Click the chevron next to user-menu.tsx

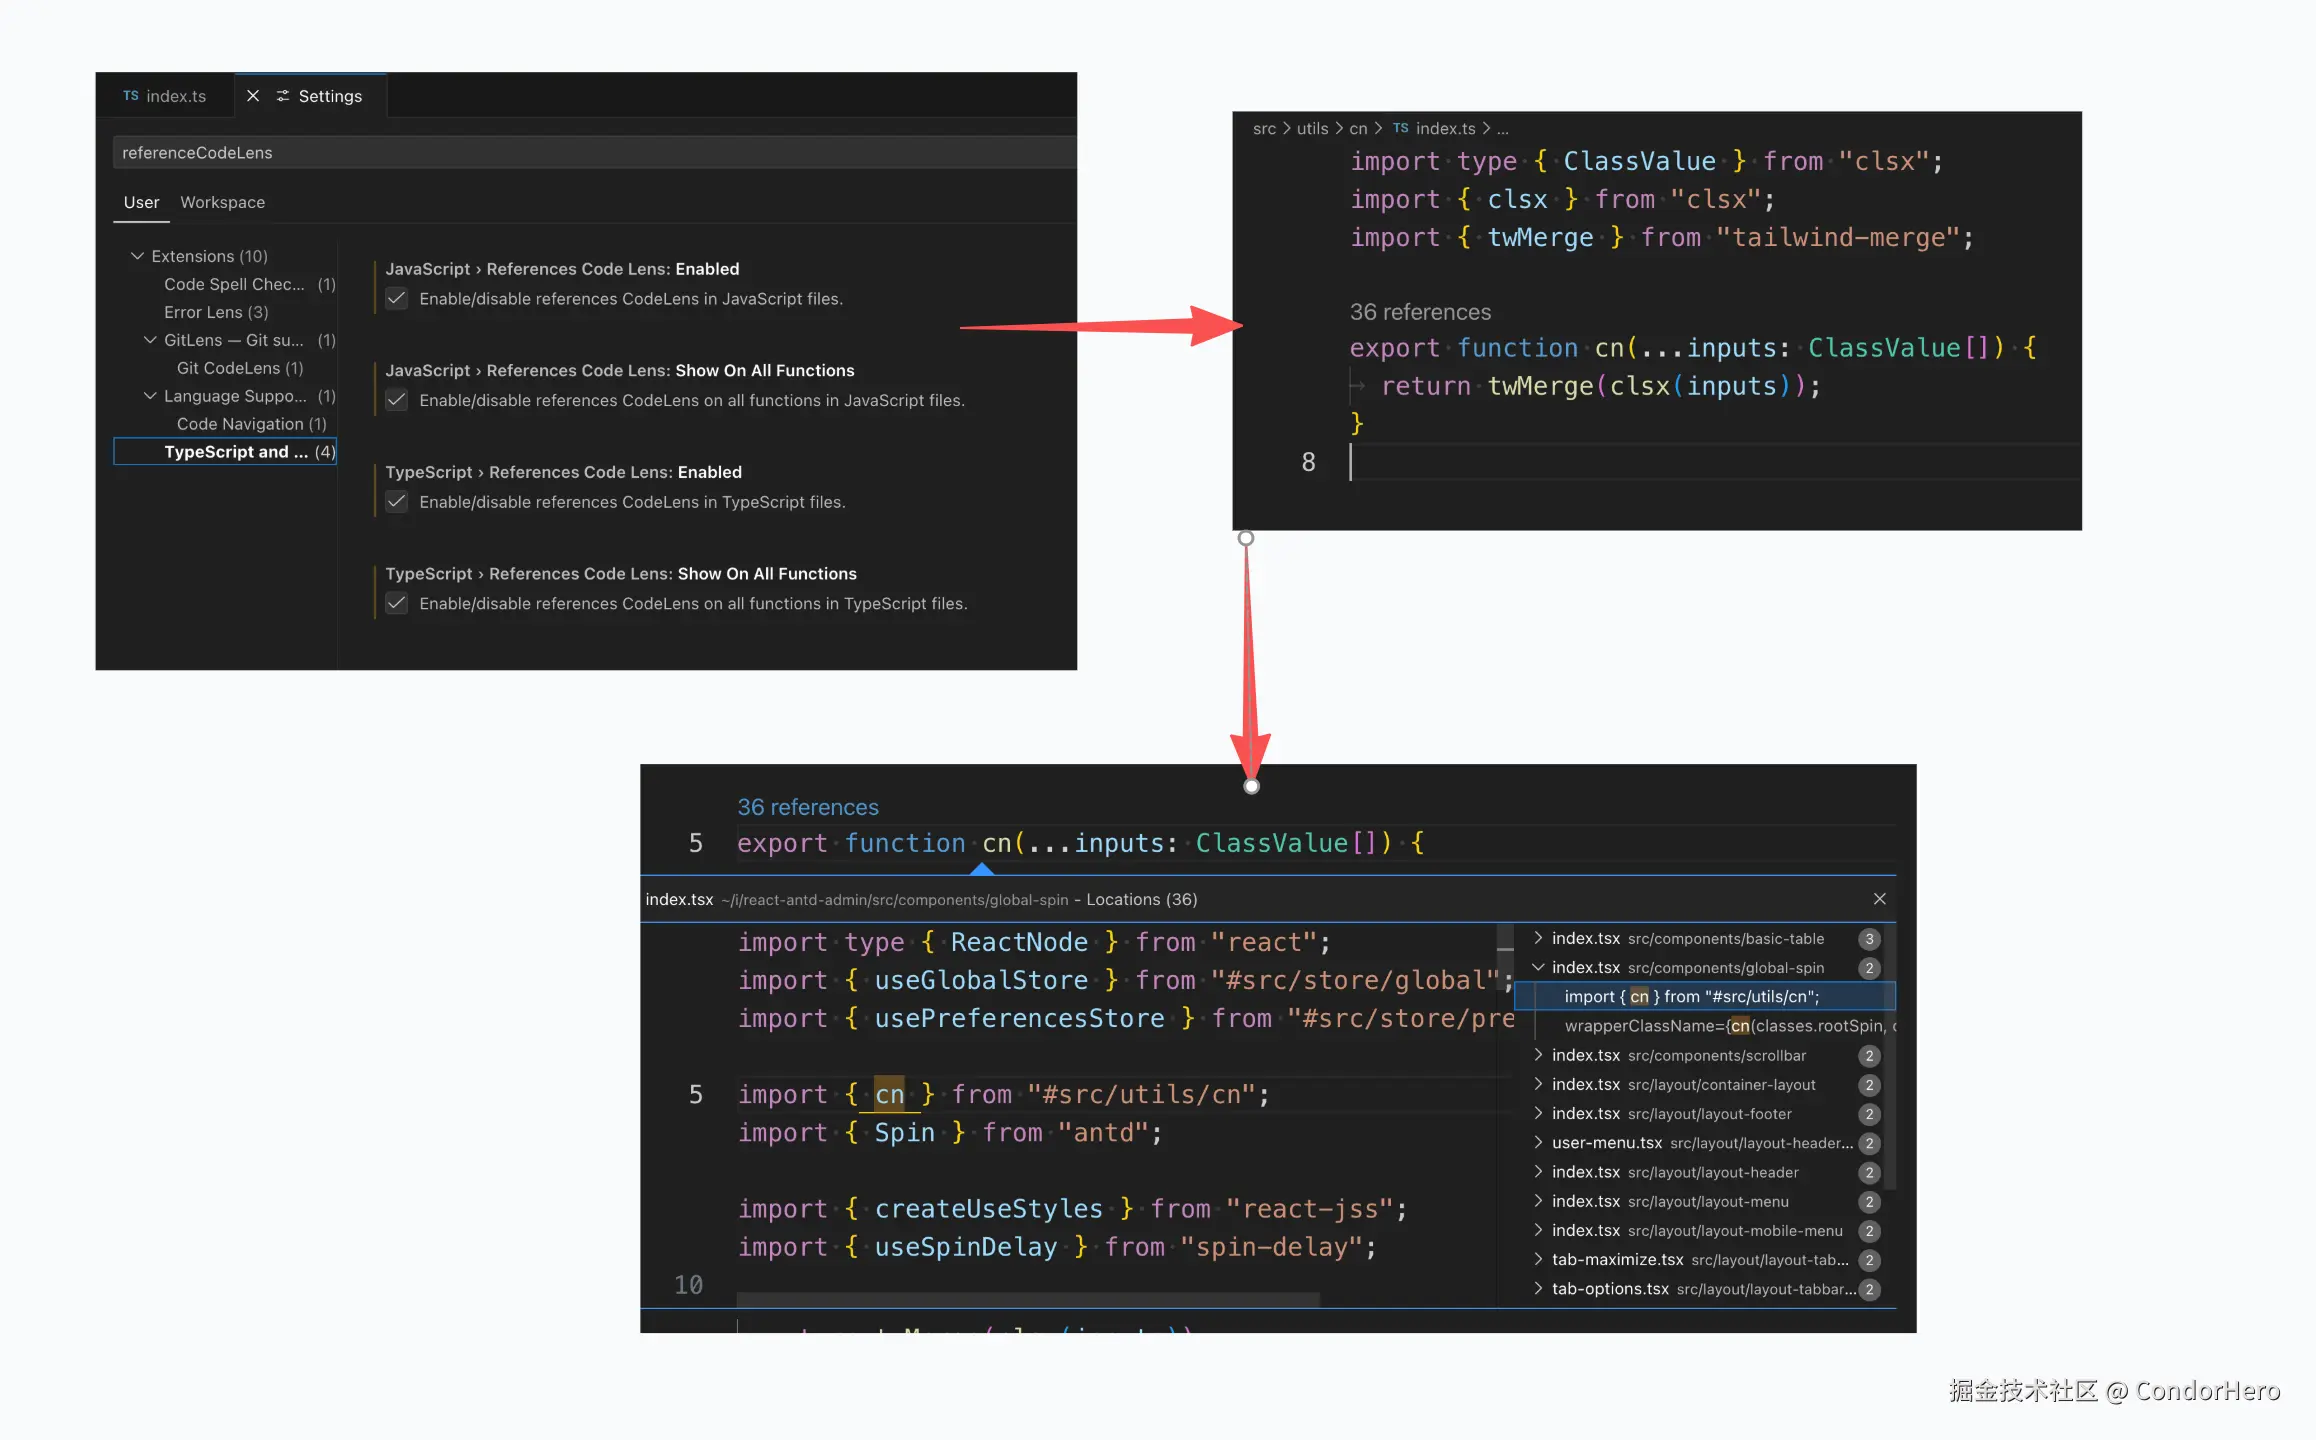point(1539,1143)
